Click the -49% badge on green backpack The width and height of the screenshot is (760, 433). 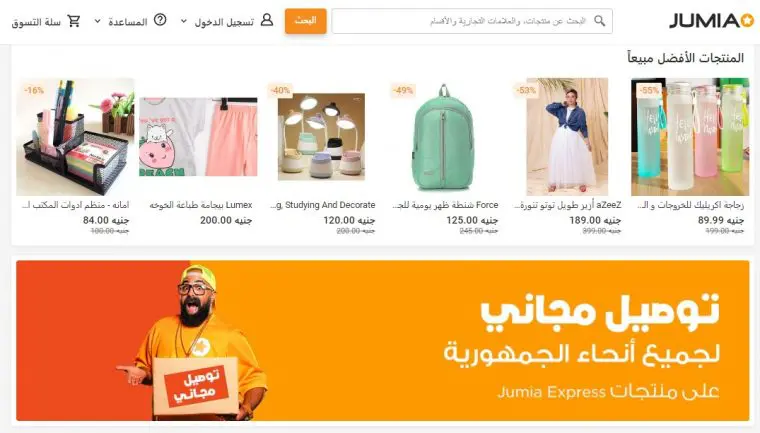[403, 90]
